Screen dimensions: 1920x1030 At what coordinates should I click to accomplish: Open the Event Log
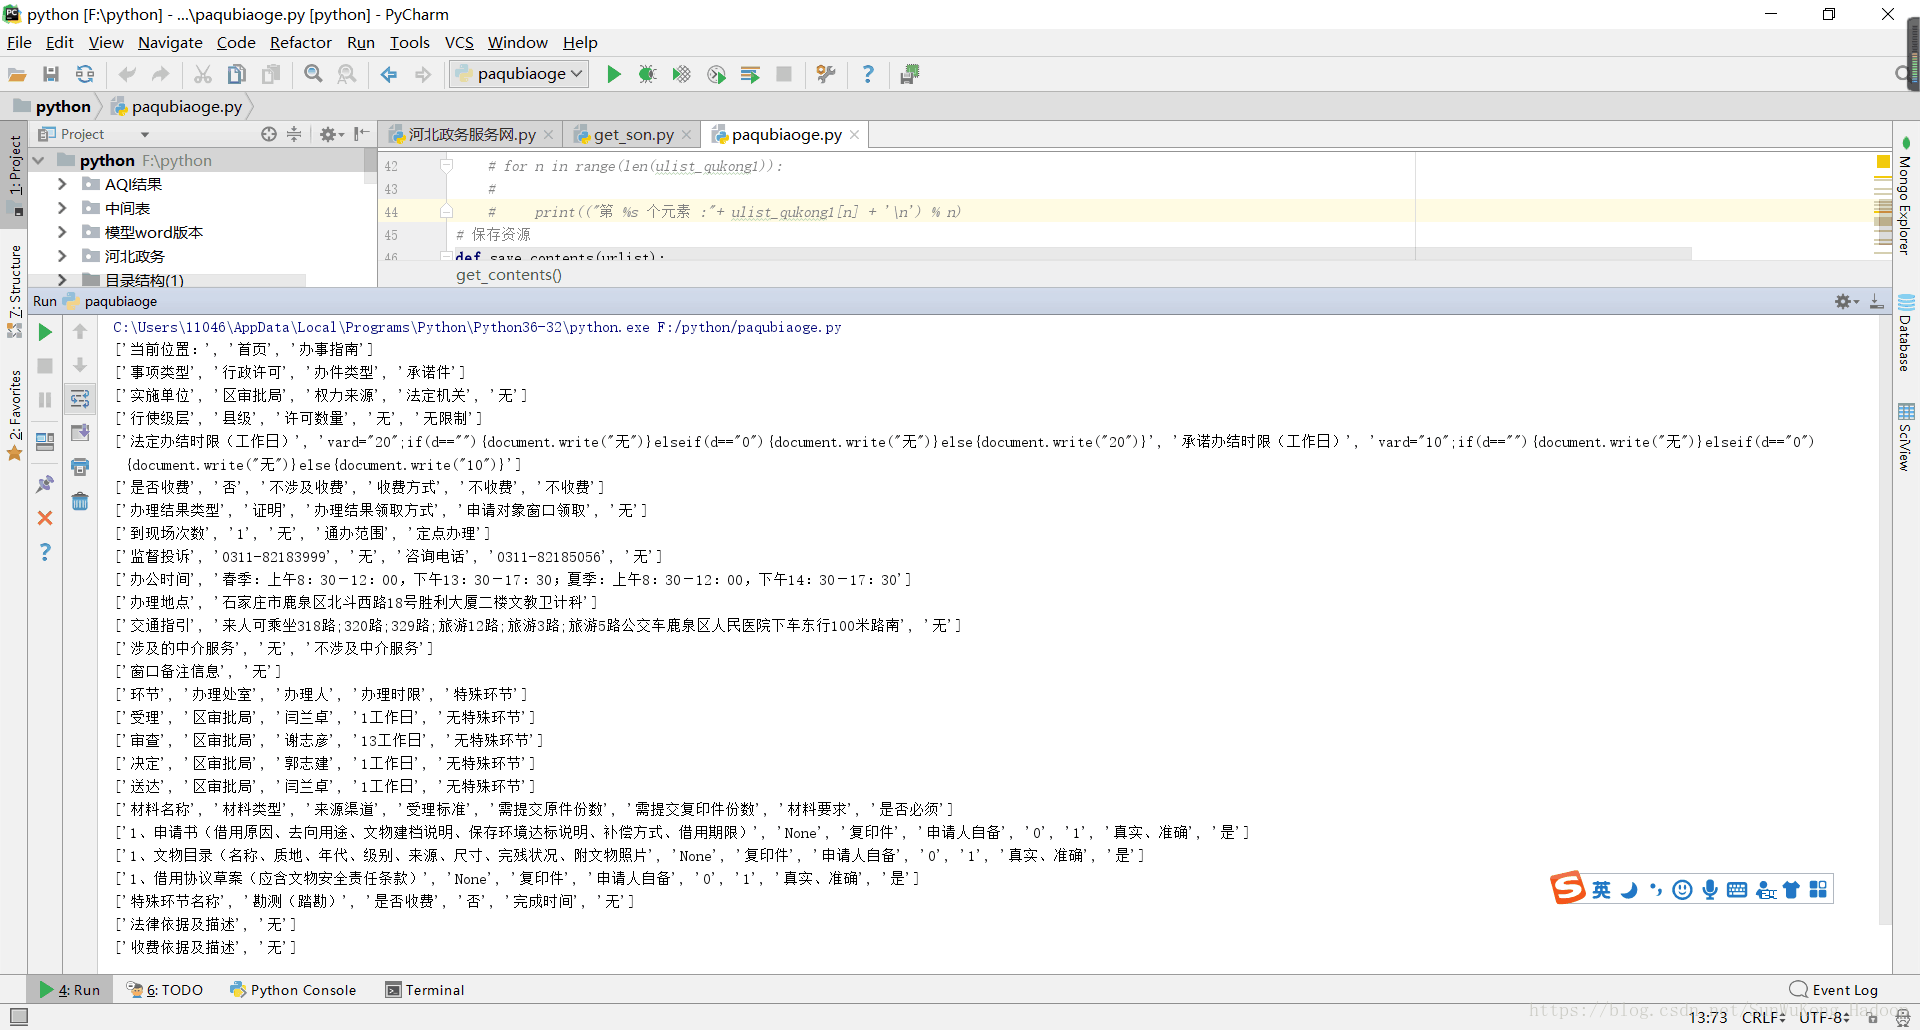point(1834,990)
